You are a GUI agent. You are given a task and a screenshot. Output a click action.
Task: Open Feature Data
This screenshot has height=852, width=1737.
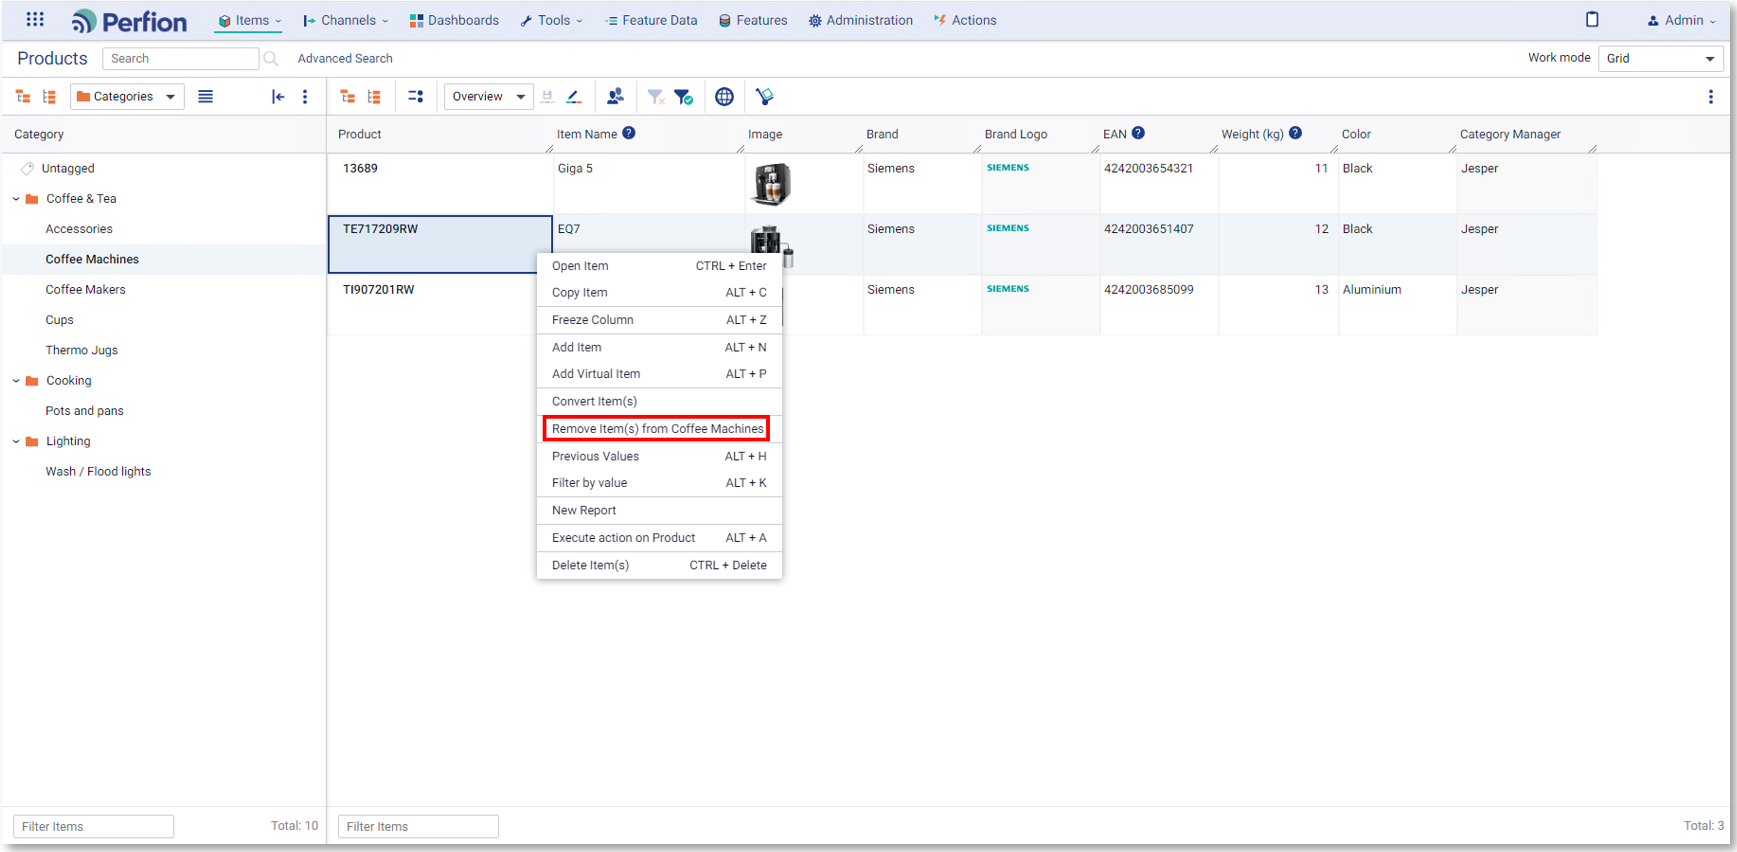pyautogui.click(x=651, y=20)
